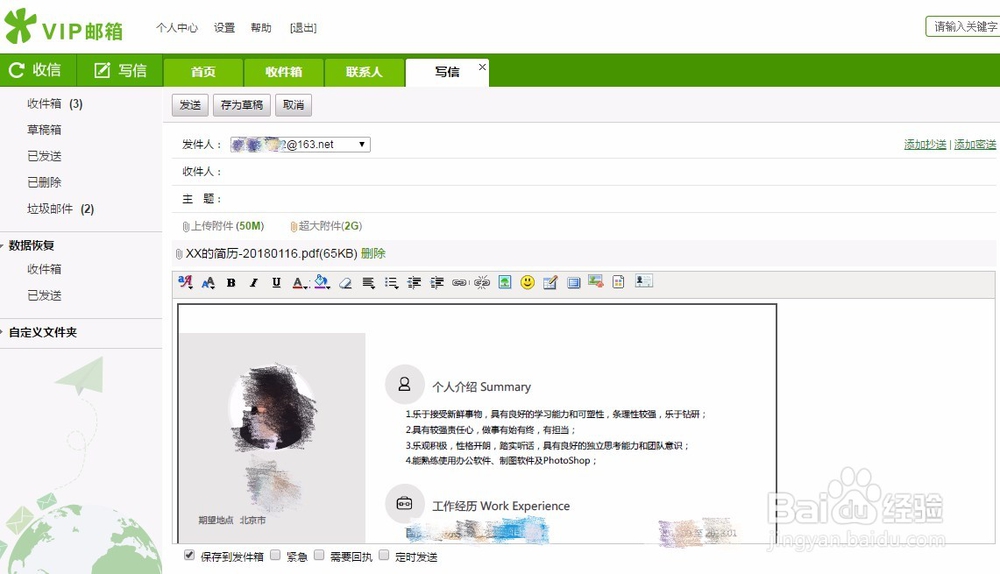Switch to the 联系人 tab
Screen dimensions: 1000x574
[x=364, y=72]
